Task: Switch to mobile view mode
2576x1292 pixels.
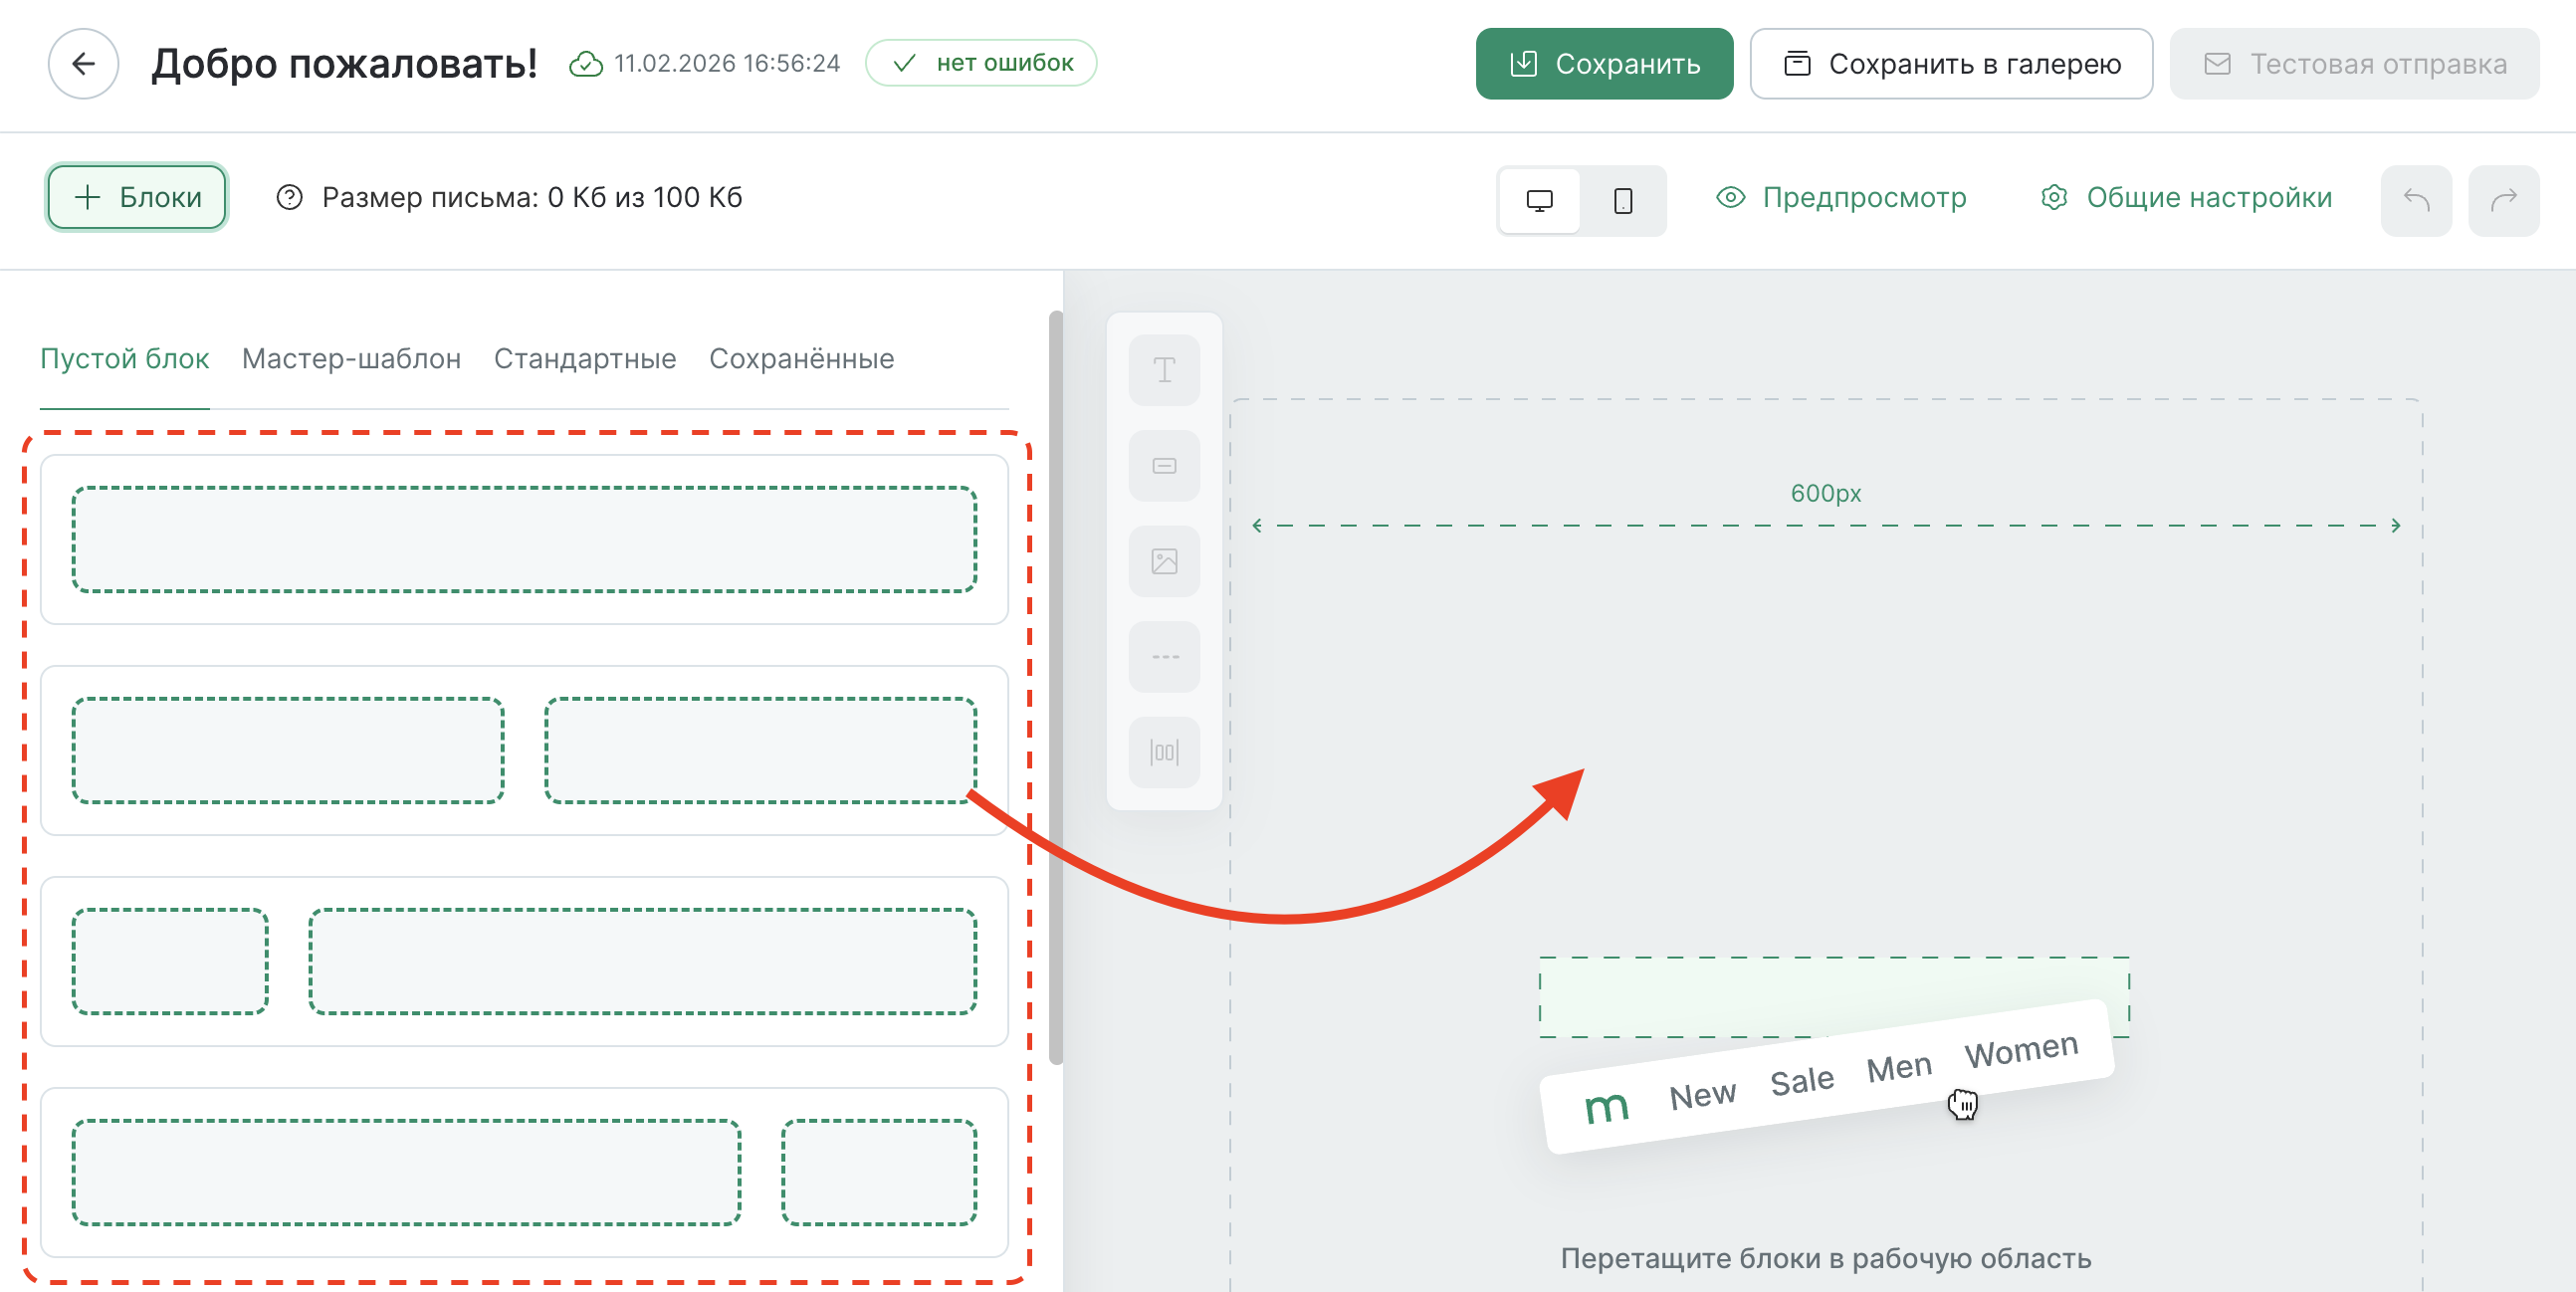Action: pos(1622,201)
